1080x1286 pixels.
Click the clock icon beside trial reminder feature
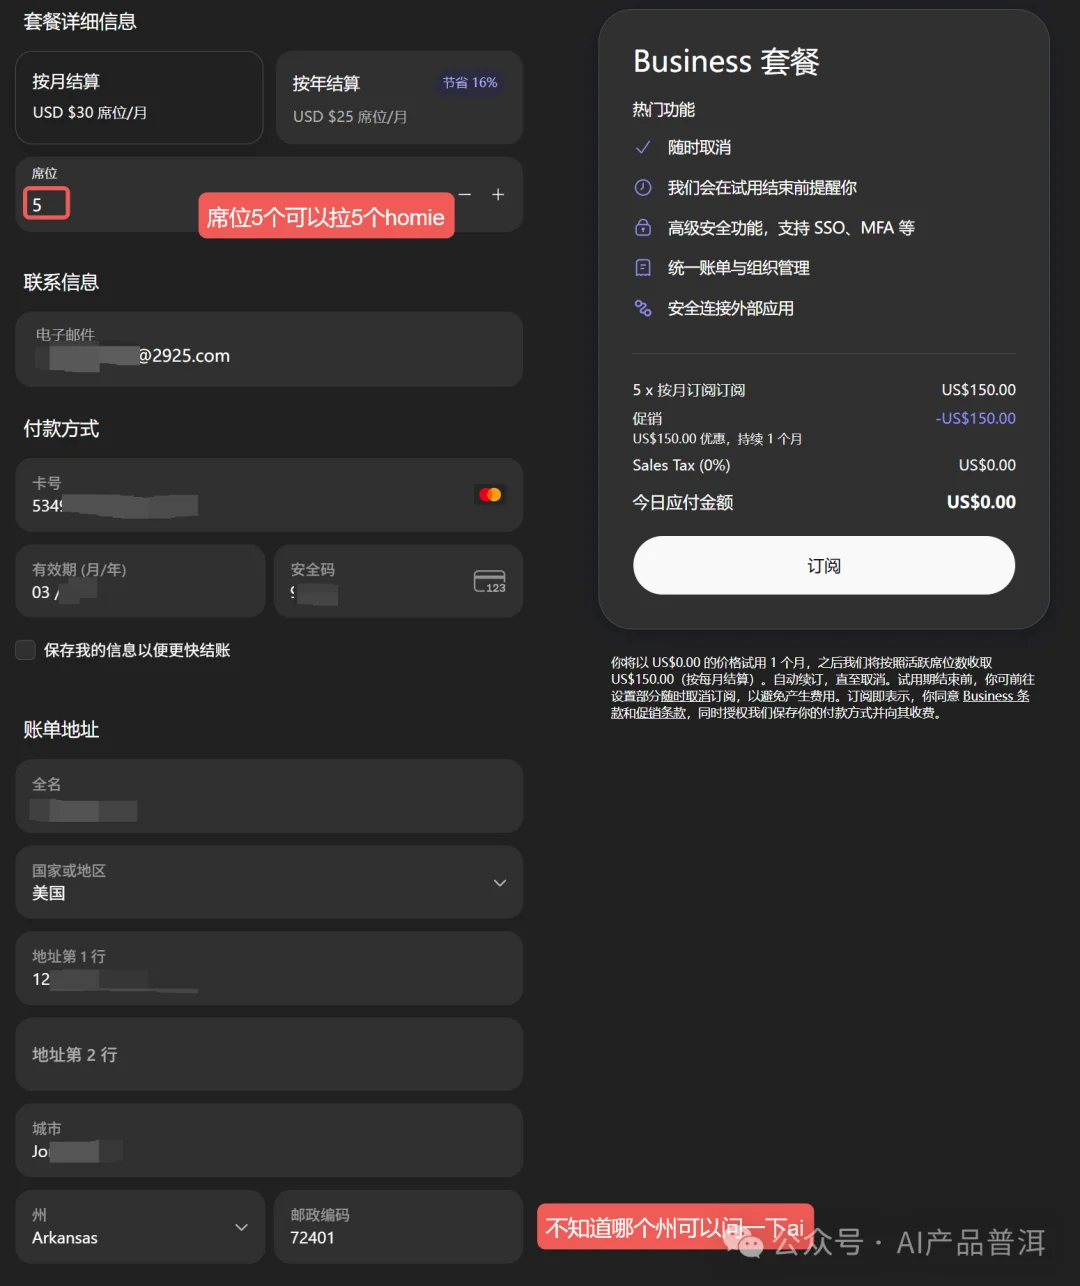tap(643, 187)
